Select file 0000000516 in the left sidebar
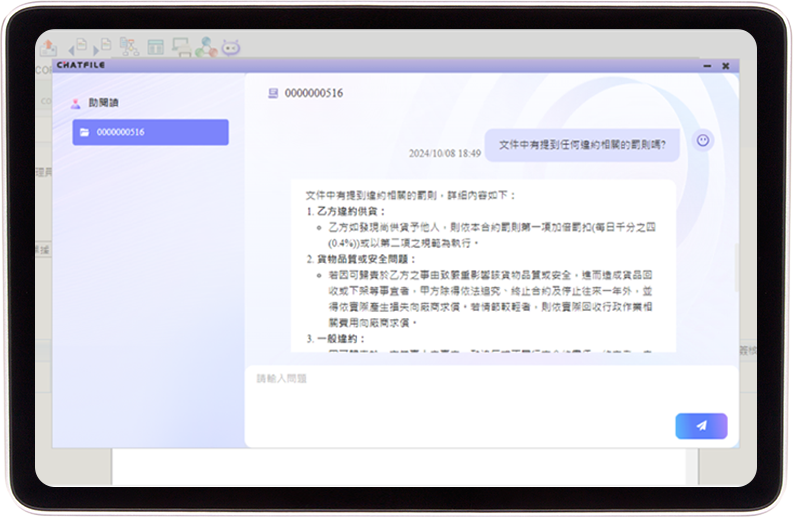 150,132
